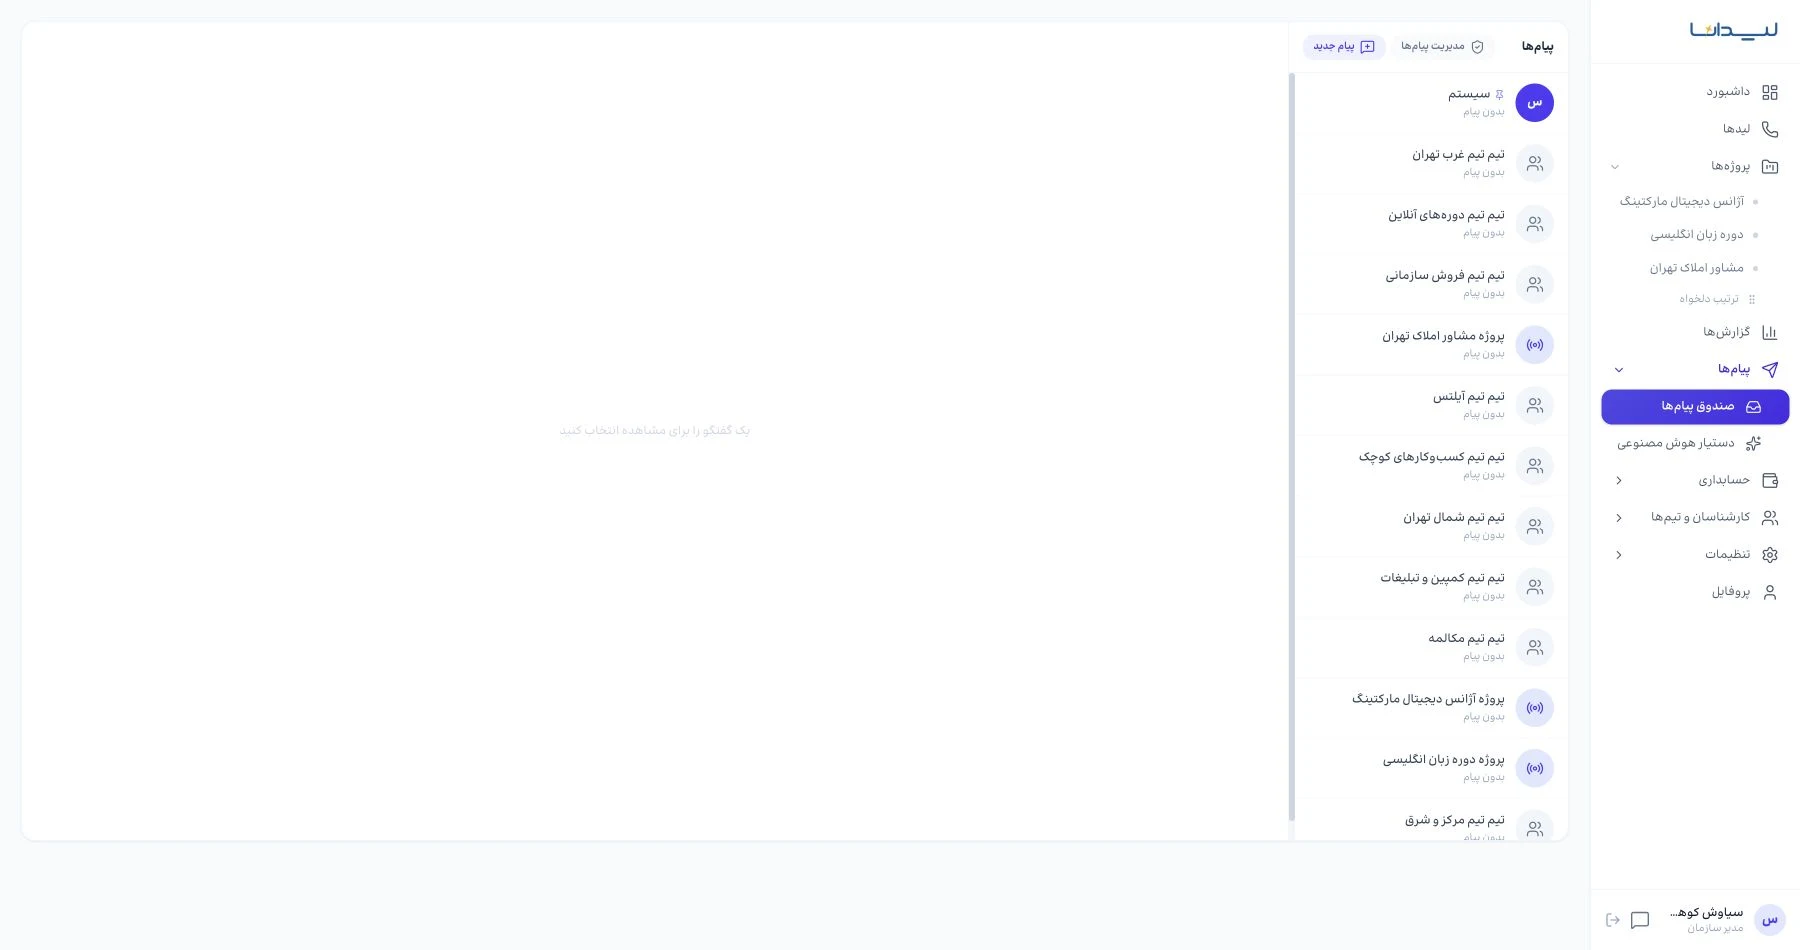Open لیدها menu item
Screen dimensions: 1800x950
(x=1695, y=129)
